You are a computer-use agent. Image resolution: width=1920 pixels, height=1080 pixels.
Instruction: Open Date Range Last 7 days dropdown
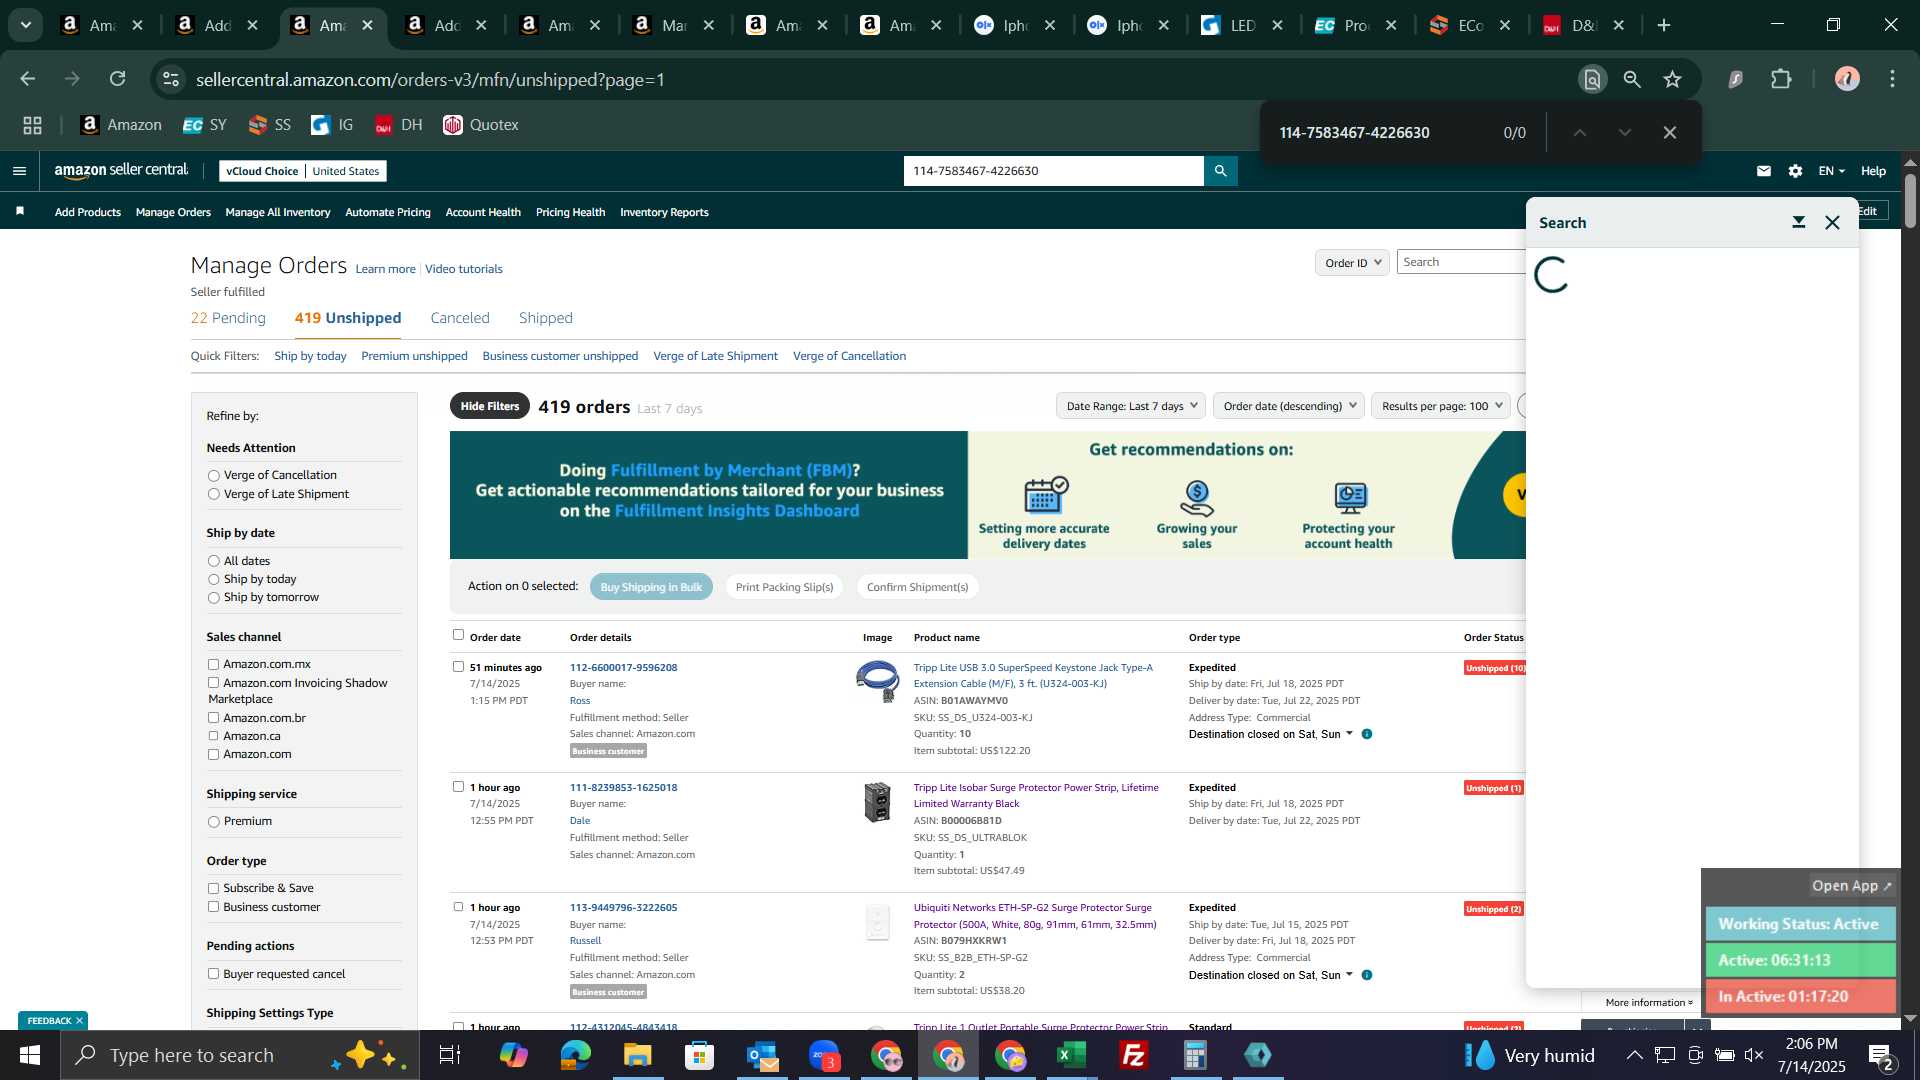tap(1130, 406)
